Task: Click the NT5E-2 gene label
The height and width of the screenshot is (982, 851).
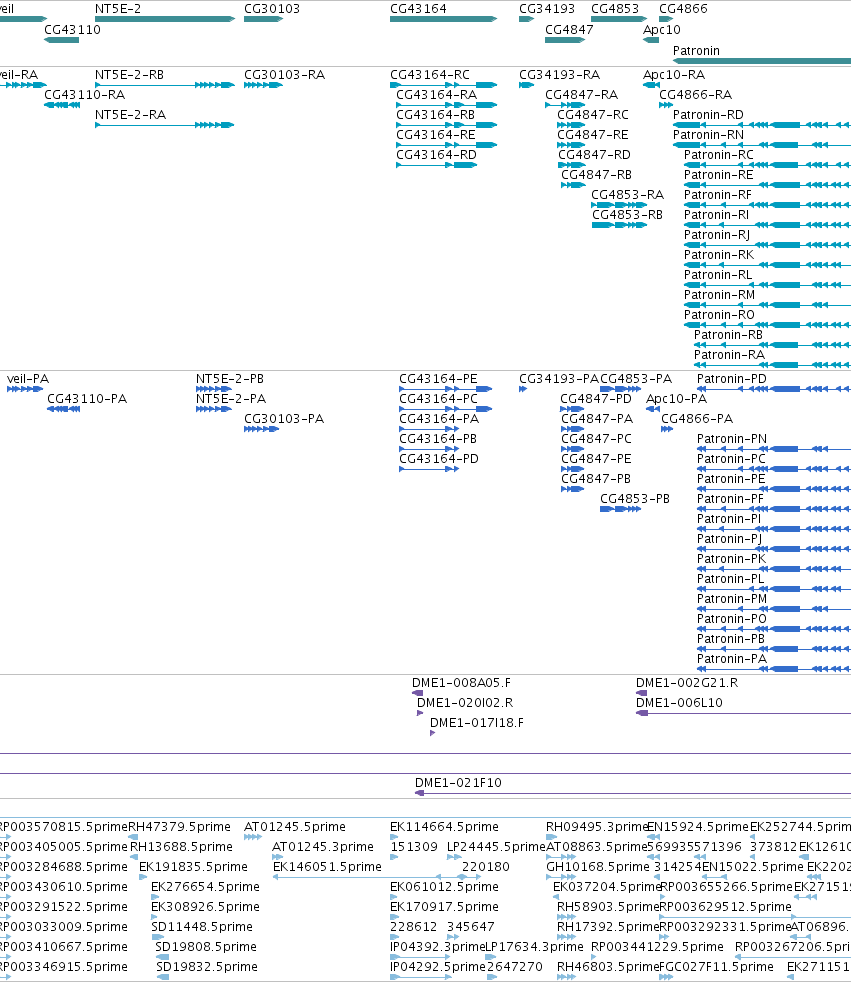Action: click(118, 9)
